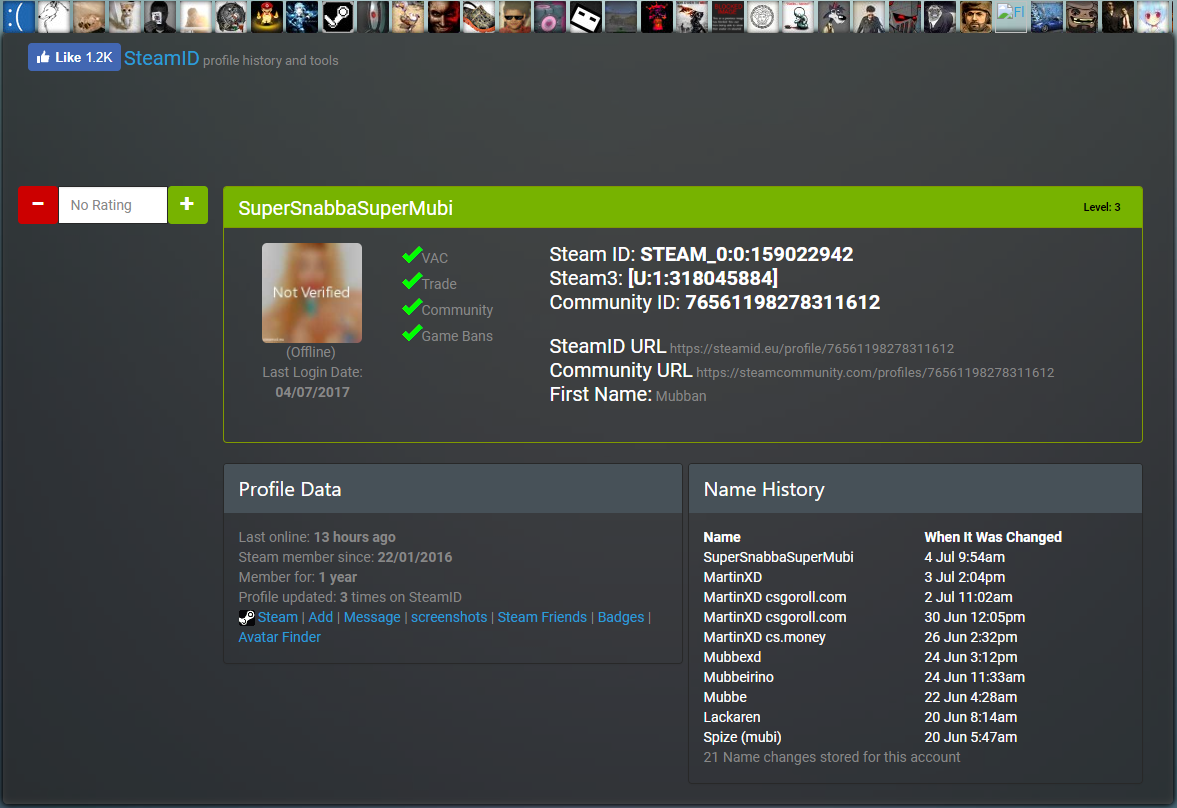Open the kitten avatar profile
Viewport: 1177px width, 808px height.
[124, 17]
